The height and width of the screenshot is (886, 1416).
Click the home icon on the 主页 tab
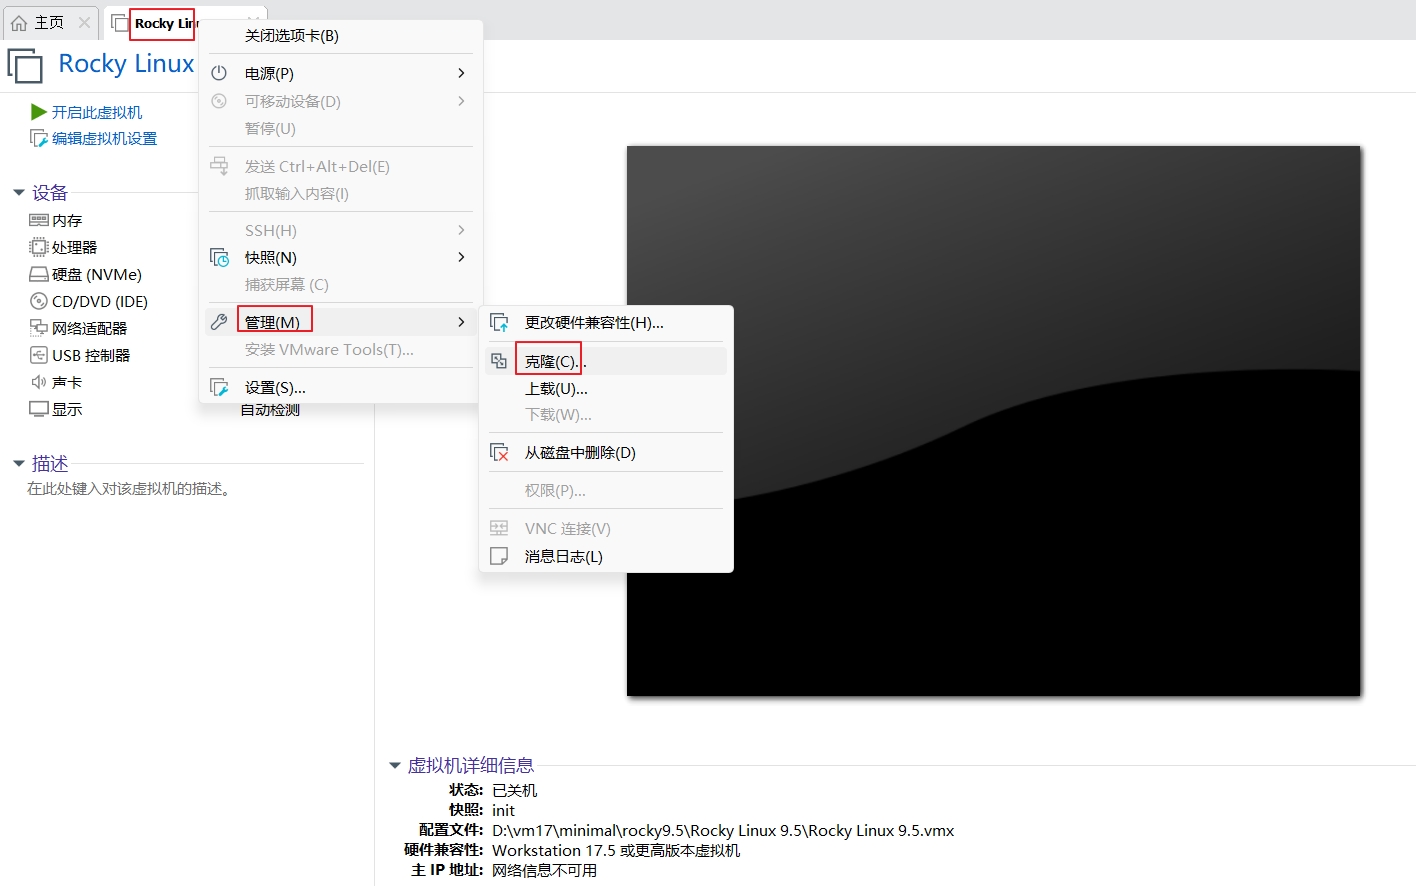pos(19,23)
